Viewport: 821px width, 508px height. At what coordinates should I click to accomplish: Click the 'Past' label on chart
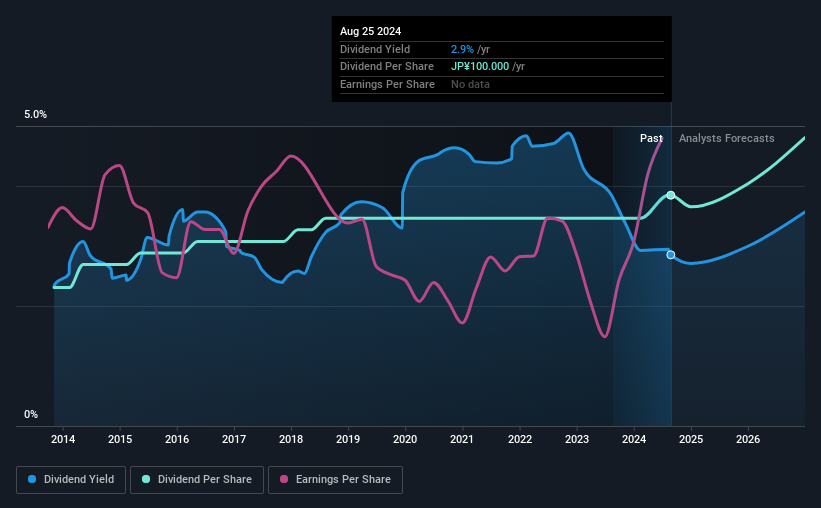pos(651,138)
